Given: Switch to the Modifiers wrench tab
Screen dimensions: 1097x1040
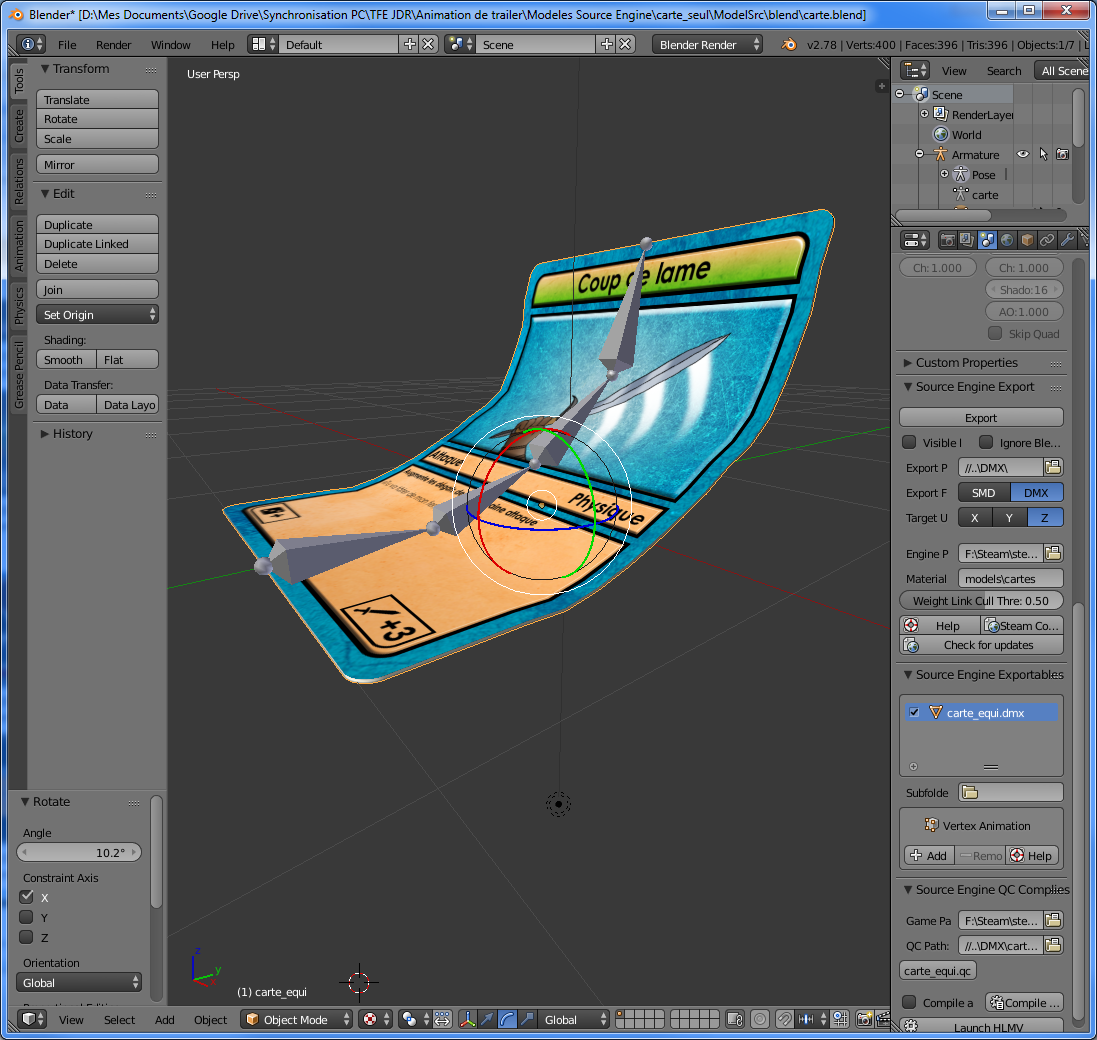Looking at the screenshot, I should [1067, 241].
